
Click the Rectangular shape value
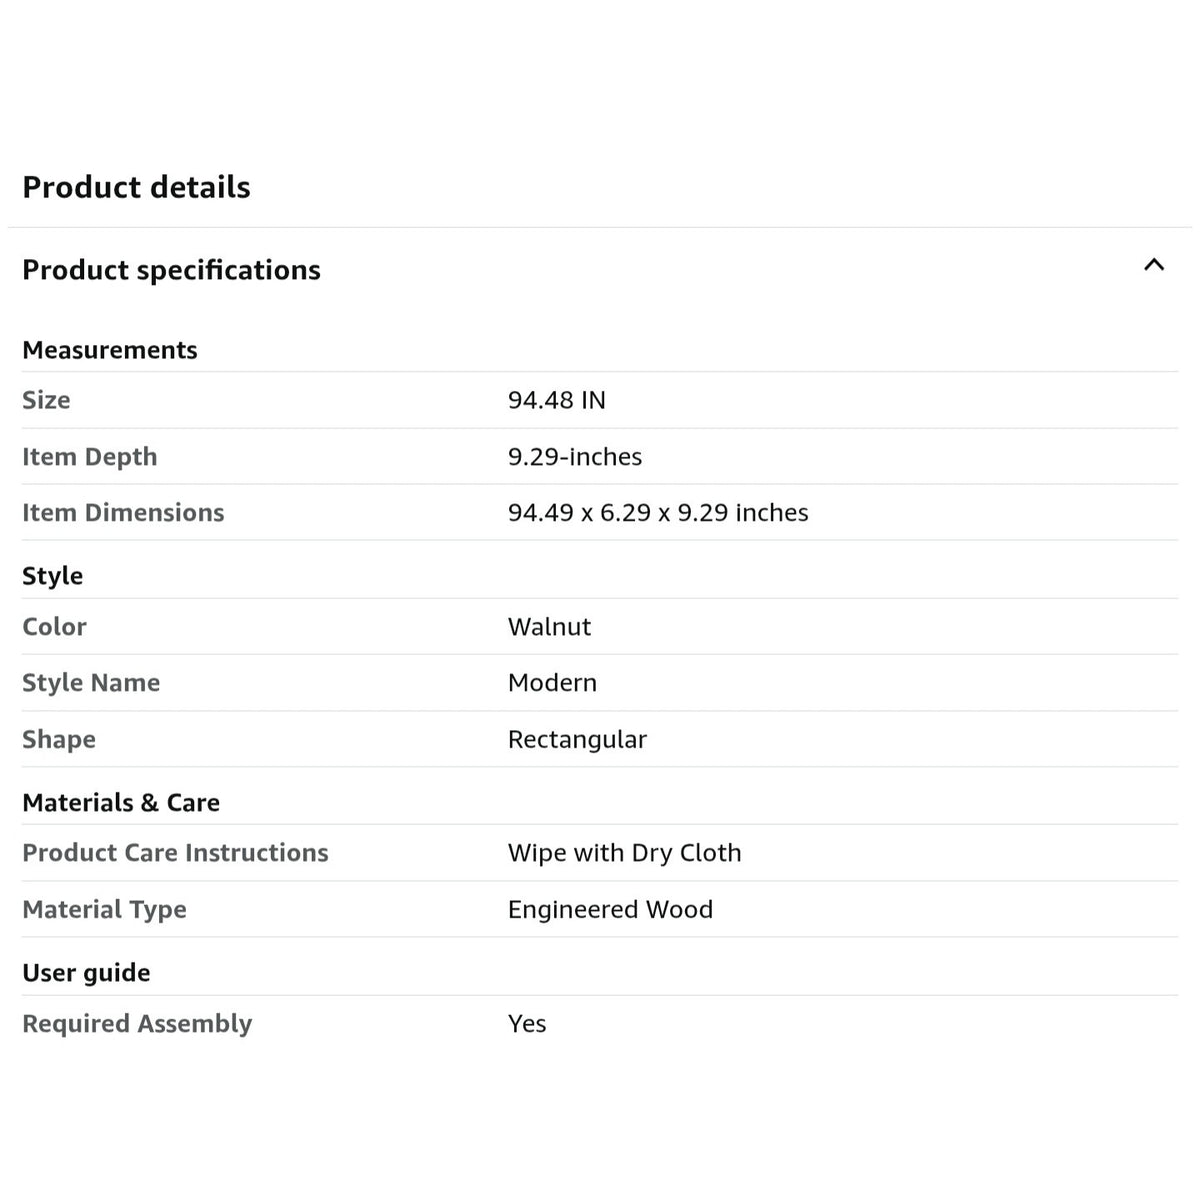(x=577, y=740)
